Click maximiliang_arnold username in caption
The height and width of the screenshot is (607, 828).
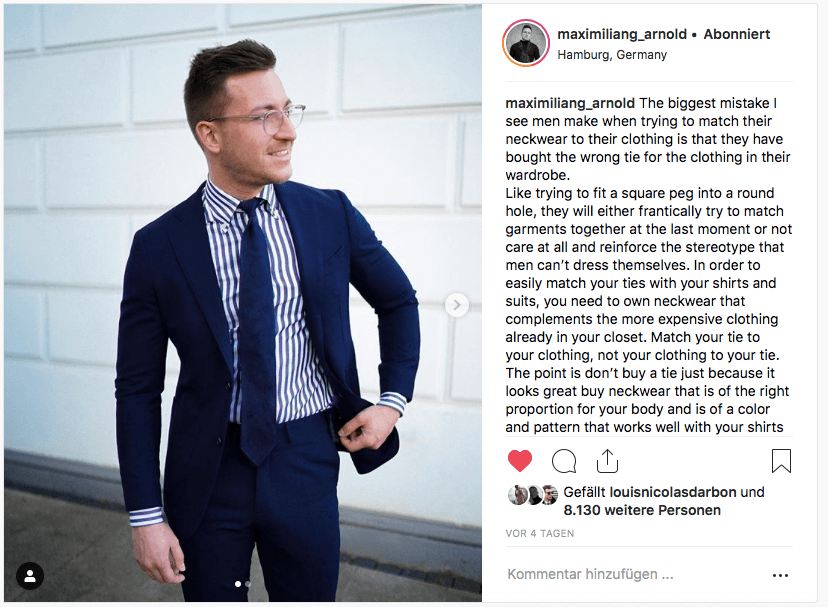click(570, 104)
